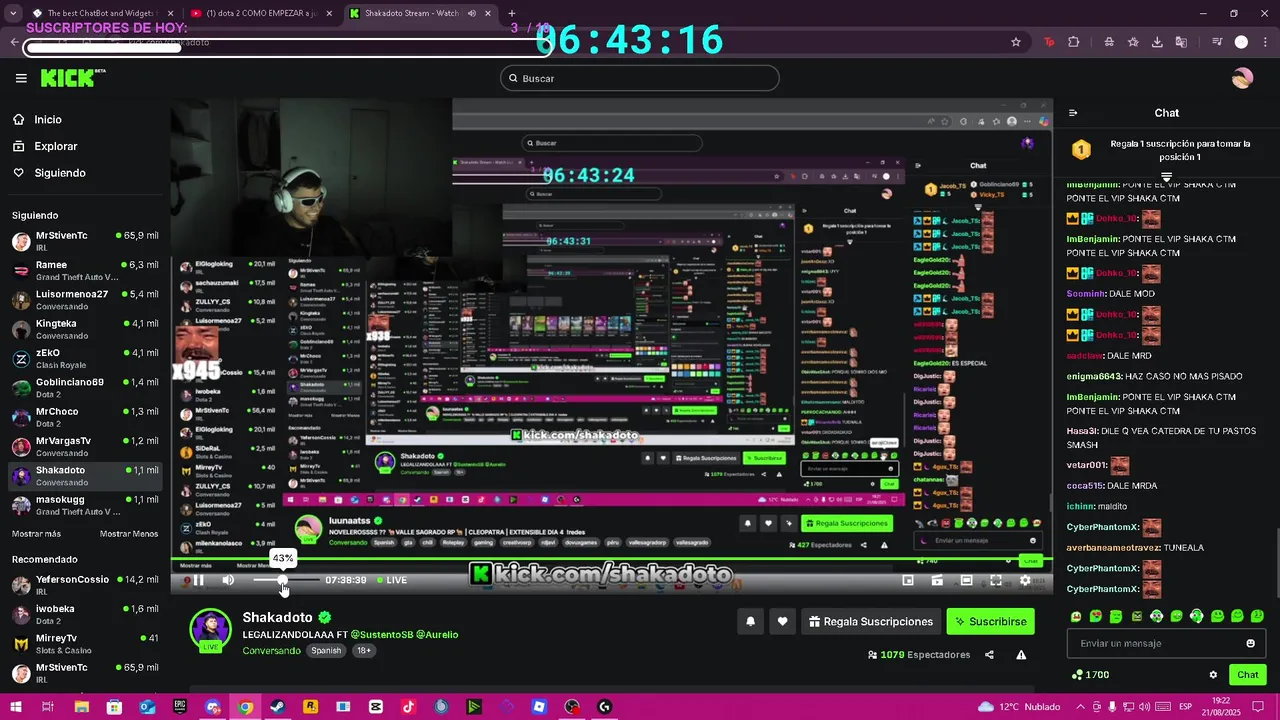Open masokugg channel in sidebar
The image size is (1280, 720).
pyautogui.click(x=85, y=505)
